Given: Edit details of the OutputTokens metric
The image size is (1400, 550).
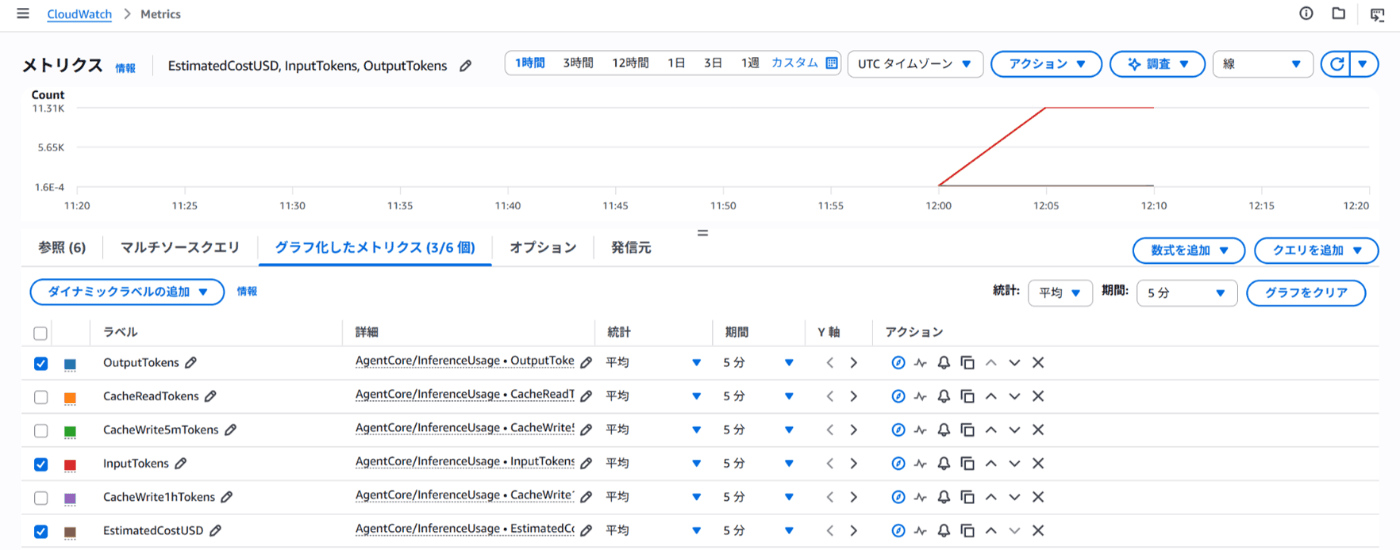Looking at the screenshot, I should tap(586, 363).
